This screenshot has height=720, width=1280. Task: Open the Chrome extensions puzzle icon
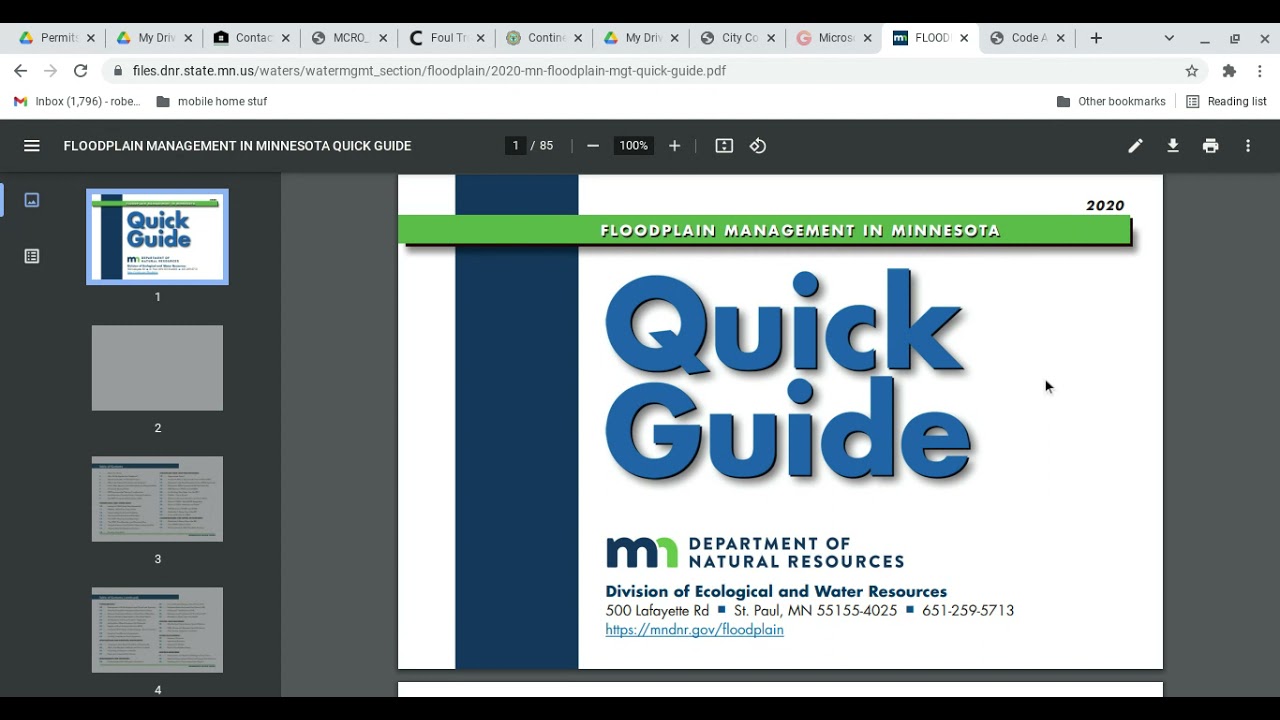click(1229, 71)
